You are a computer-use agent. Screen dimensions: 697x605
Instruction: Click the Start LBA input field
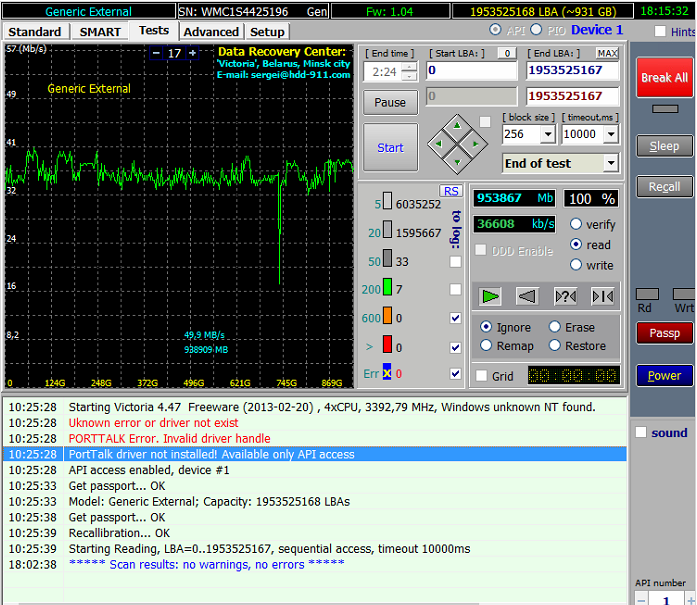(x=471, y=71)
